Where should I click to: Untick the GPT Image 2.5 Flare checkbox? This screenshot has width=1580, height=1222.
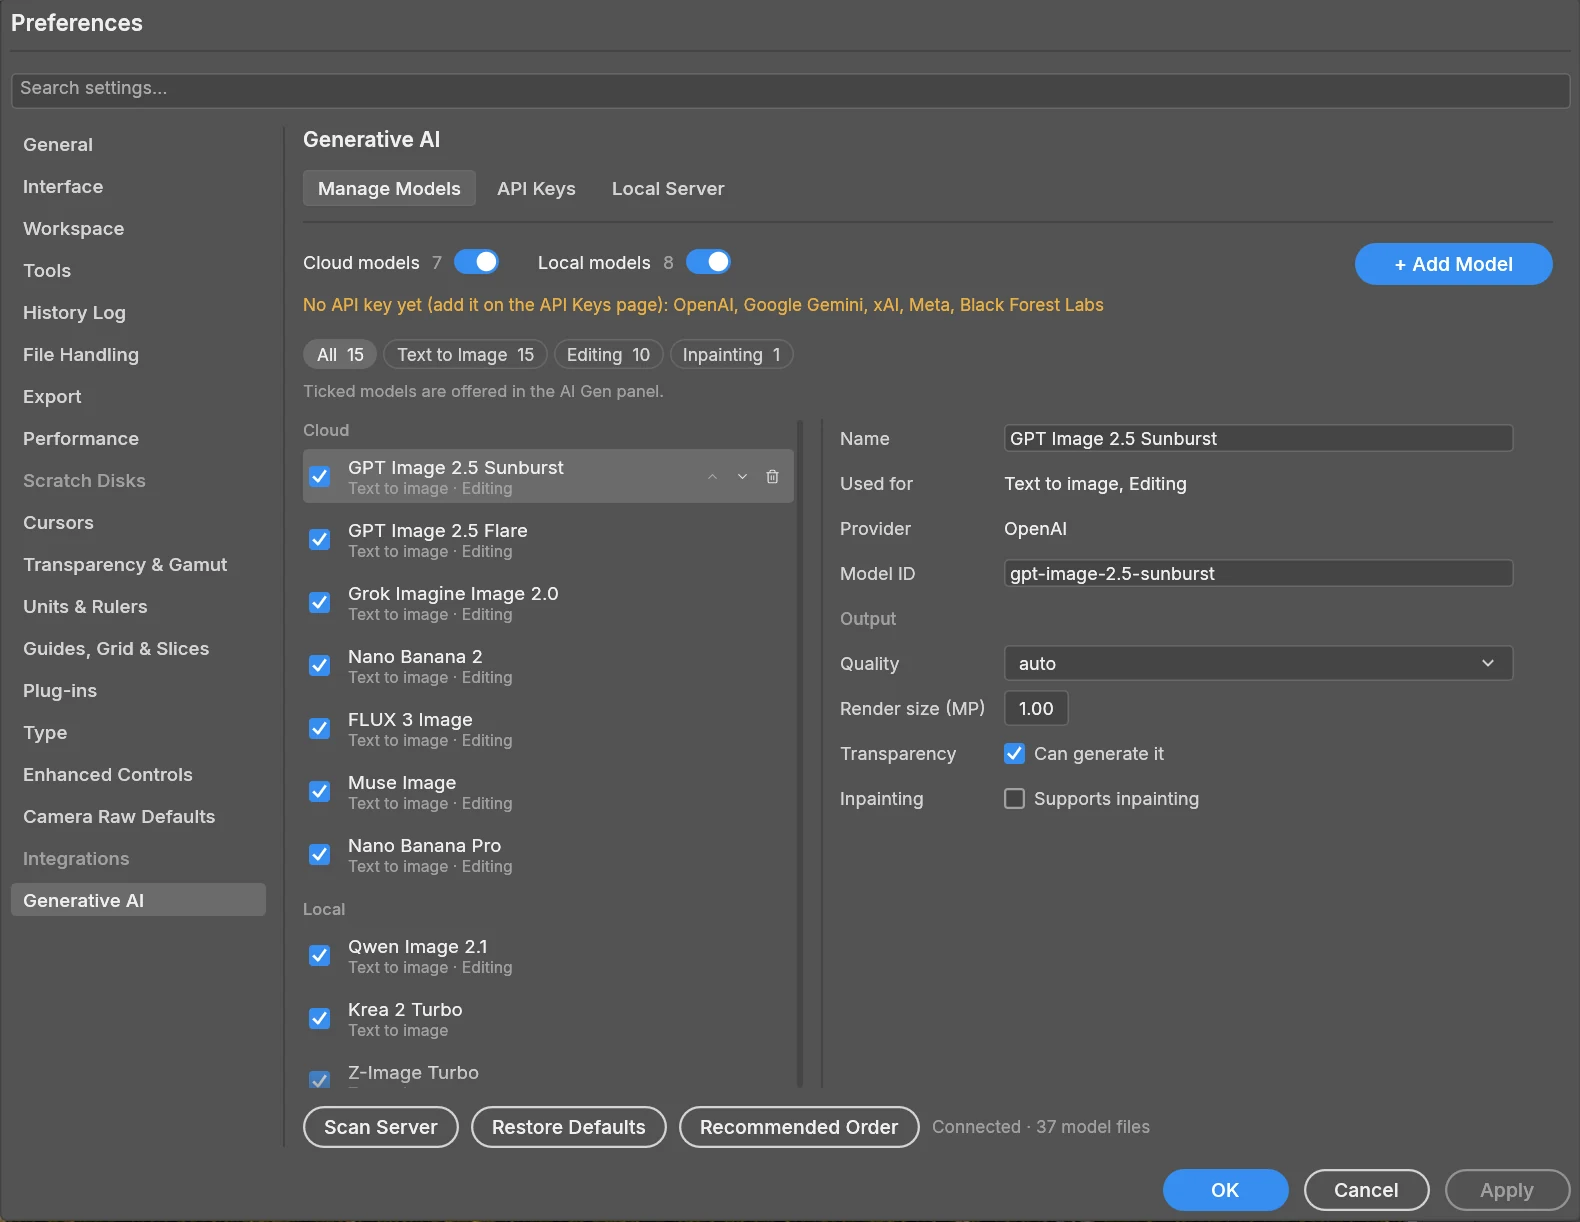pyautogui.click(x=320, y=540)
